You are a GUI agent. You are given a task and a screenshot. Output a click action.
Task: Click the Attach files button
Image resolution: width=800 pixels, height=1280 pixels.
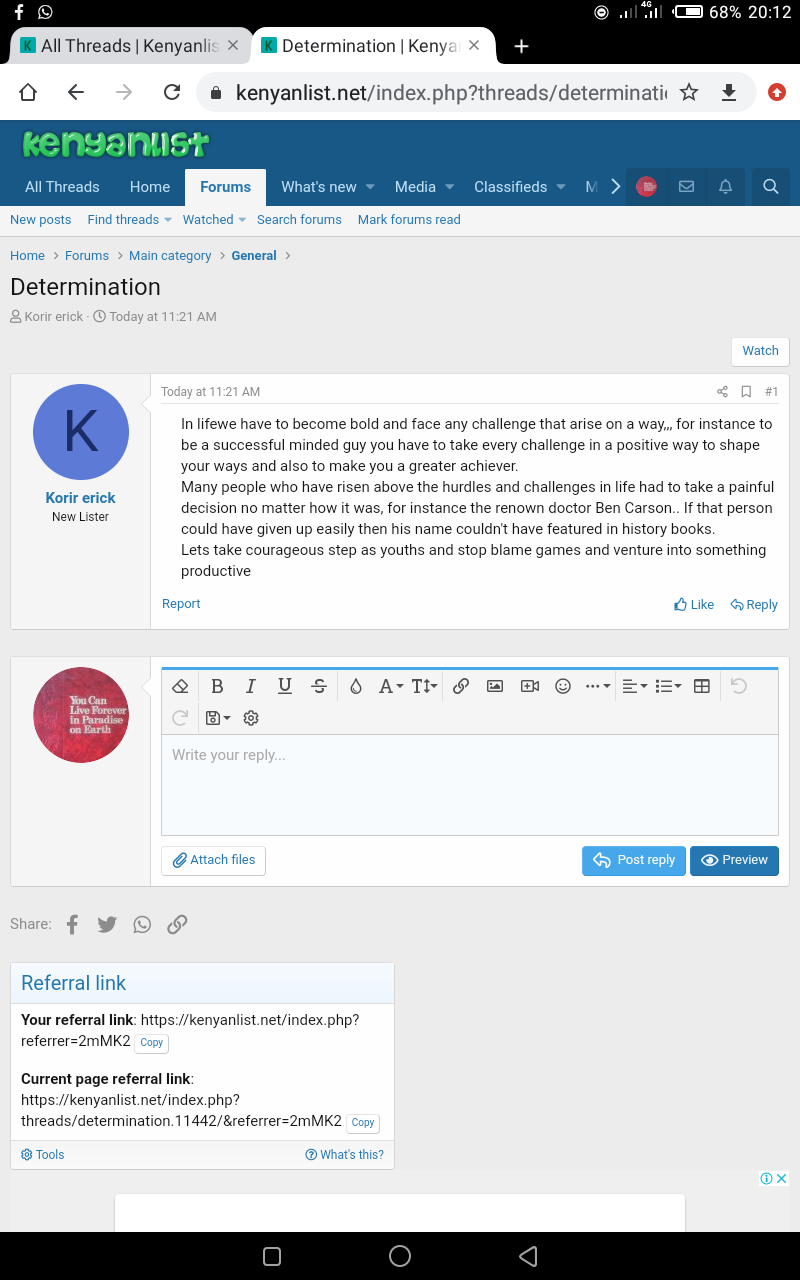tap(214, 860)
